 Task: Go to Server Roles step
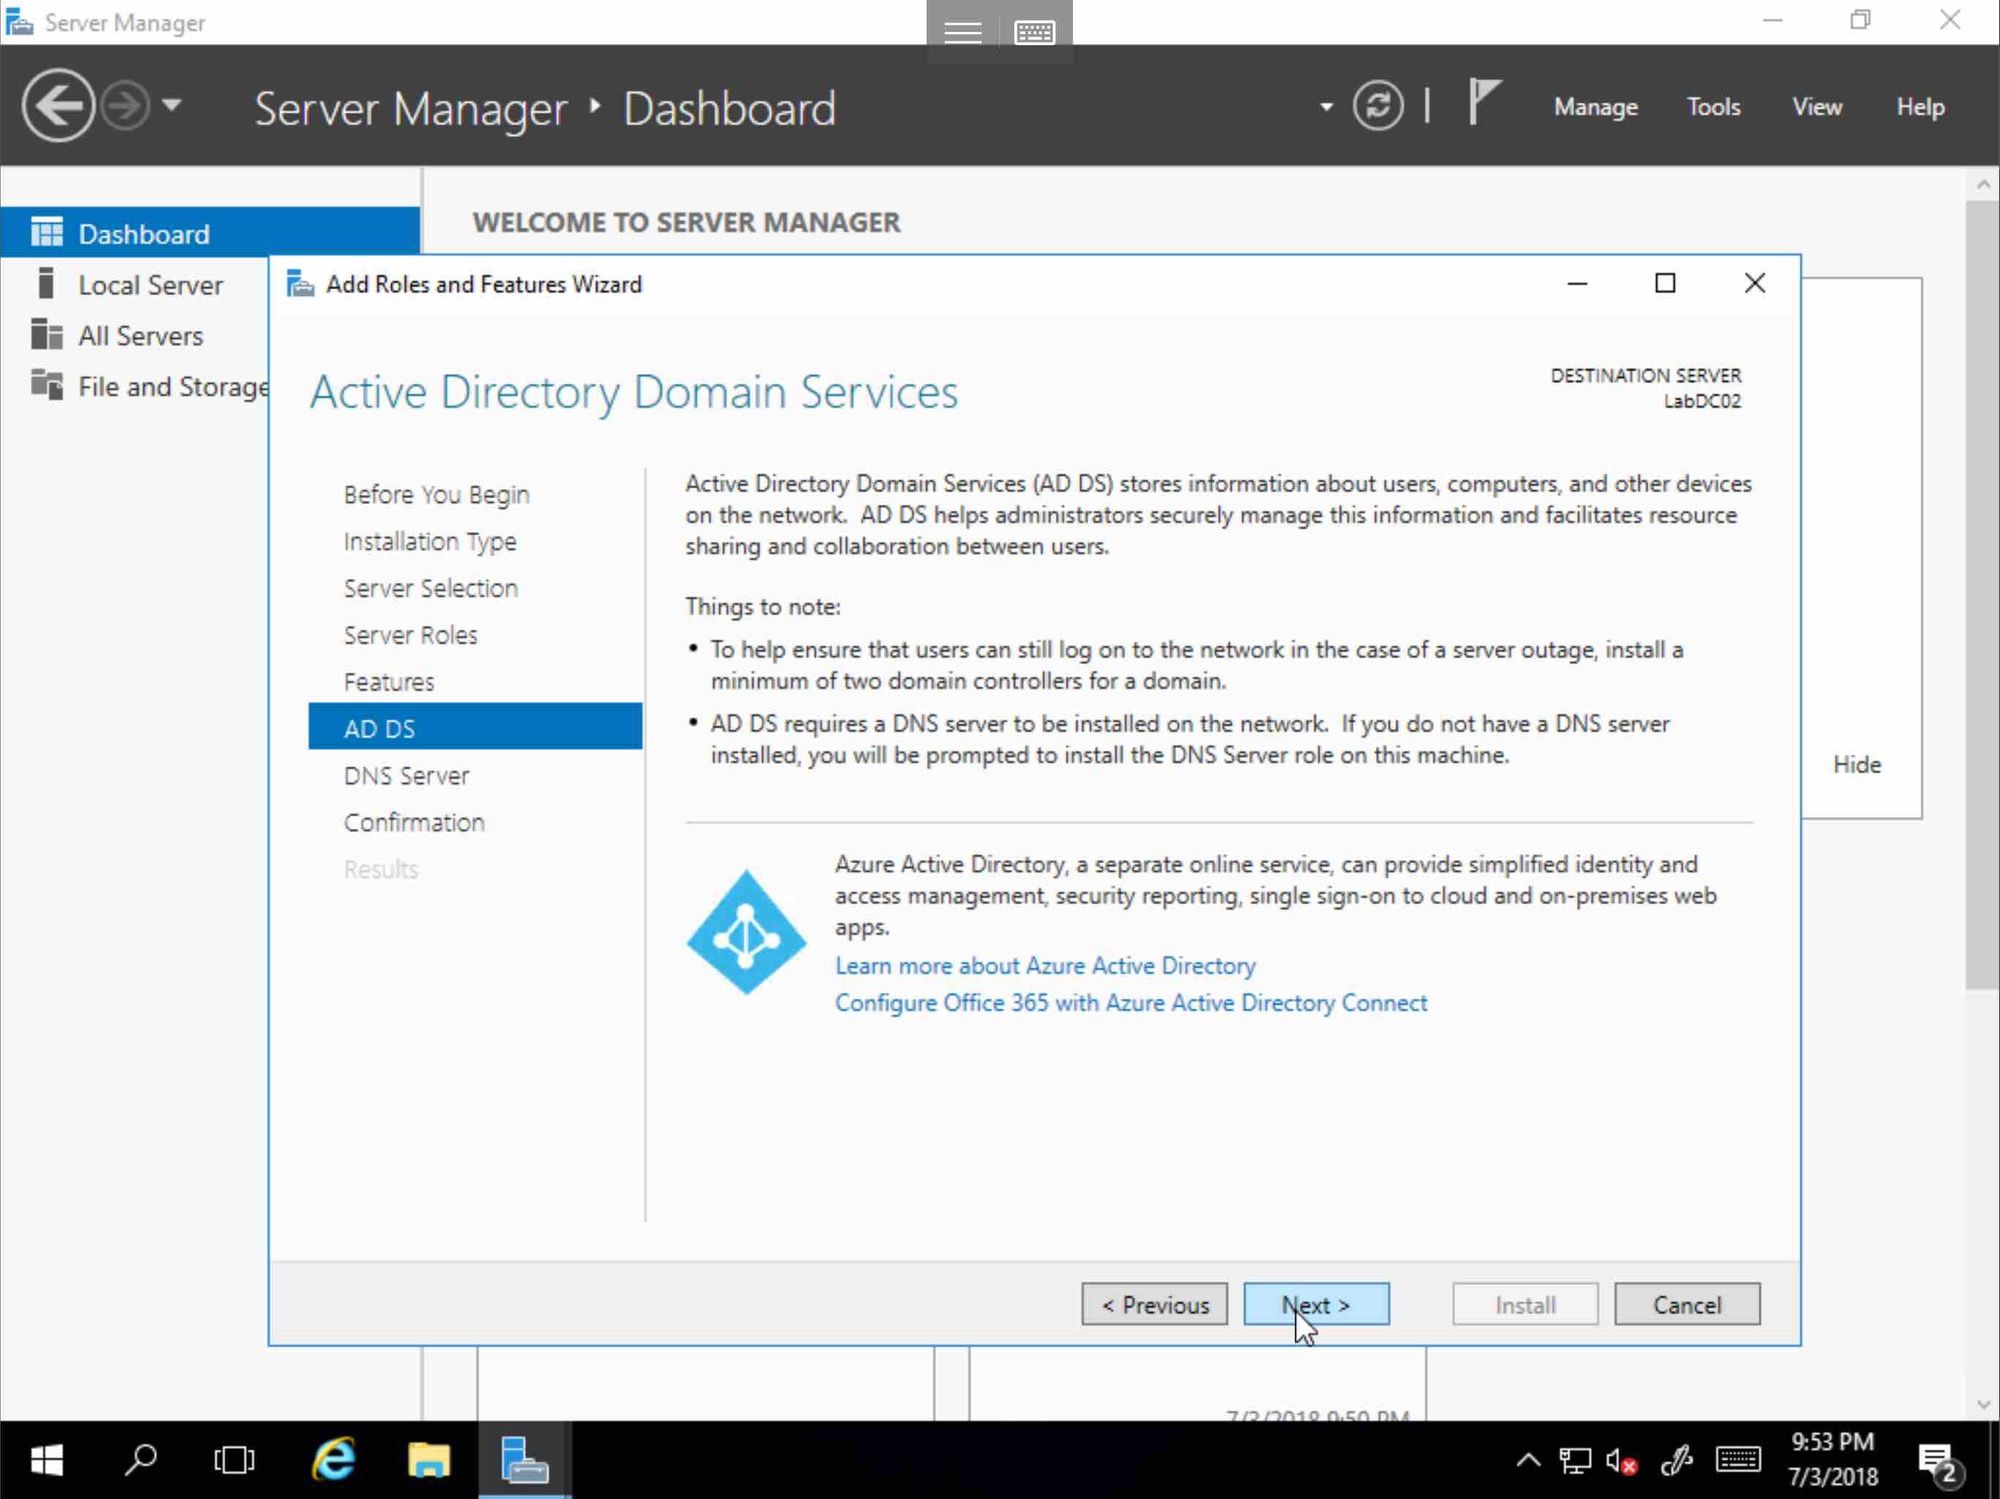(x=410, y=635)
